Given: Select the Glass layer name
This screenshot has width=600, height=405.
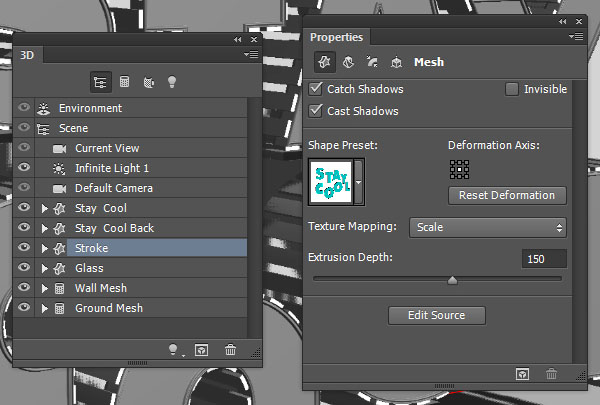Looking at the screenshot, I should [89, 268].
